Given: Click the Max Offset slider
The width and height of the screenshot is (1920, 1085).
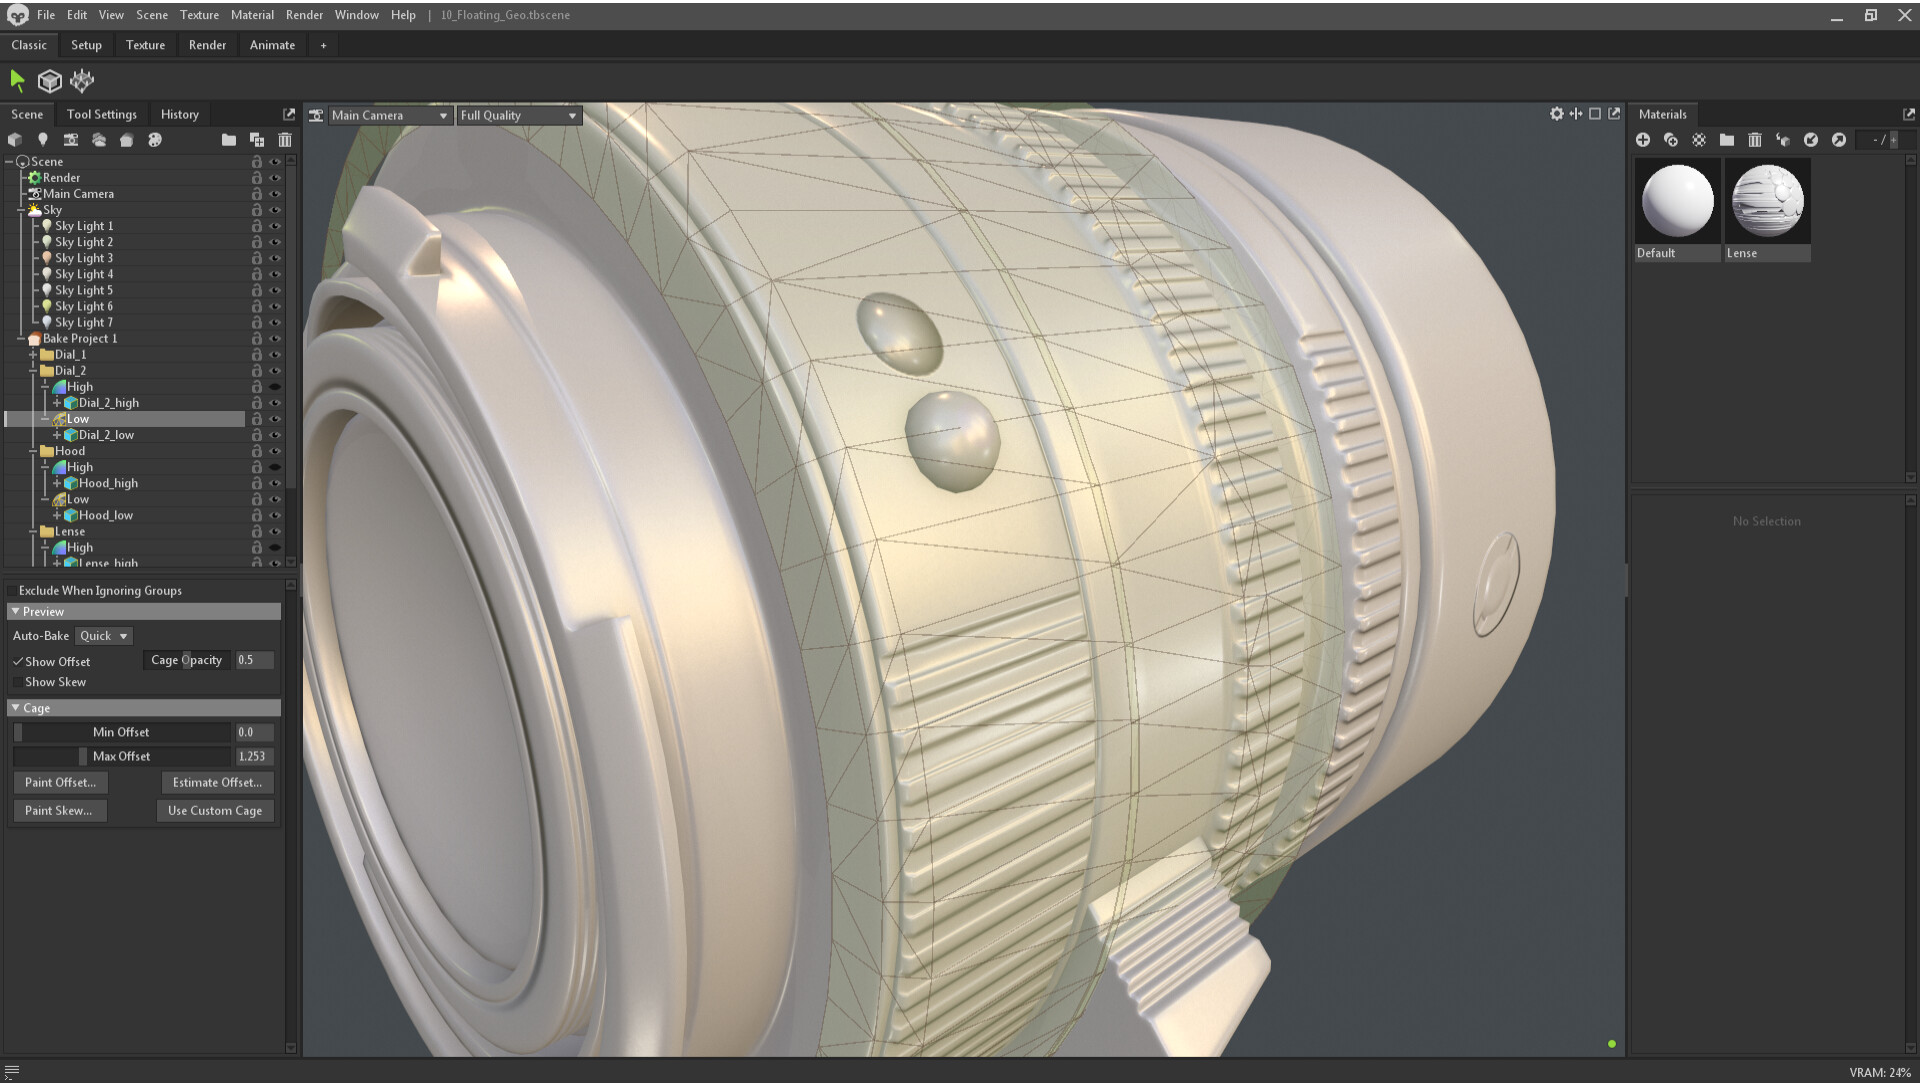Looking at the screenshot, I should (x=122, y=757).
